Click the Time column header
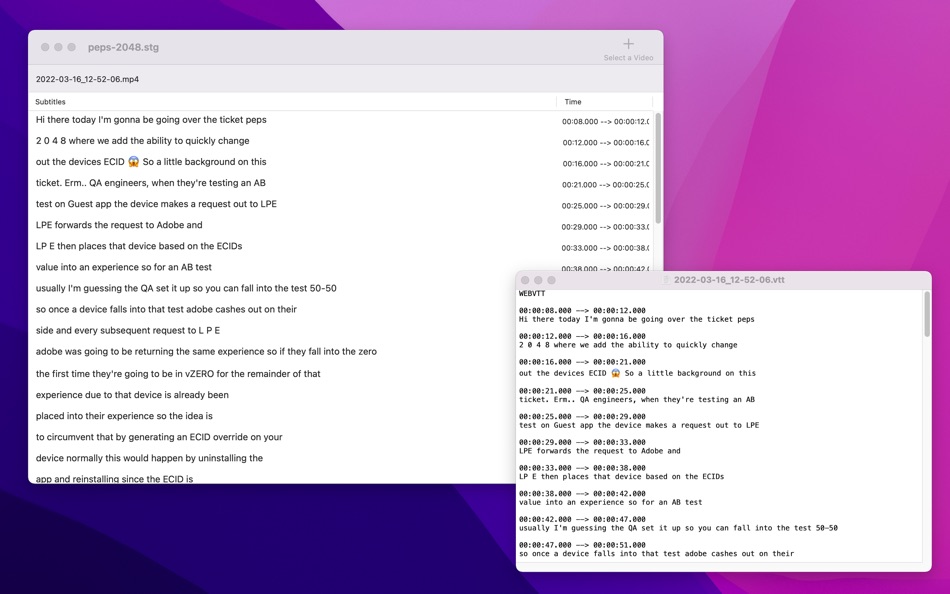950x594 pixels. tap(573, 102)
